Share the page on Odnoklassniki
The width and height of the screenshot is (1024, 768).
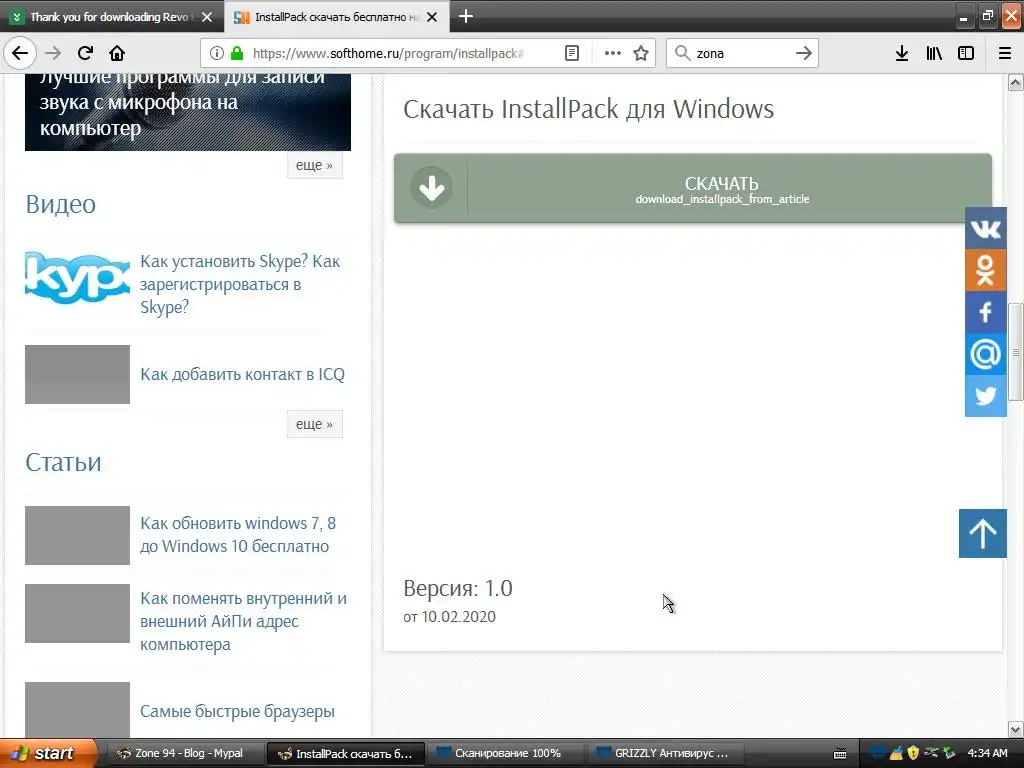[x=985, y=270]
